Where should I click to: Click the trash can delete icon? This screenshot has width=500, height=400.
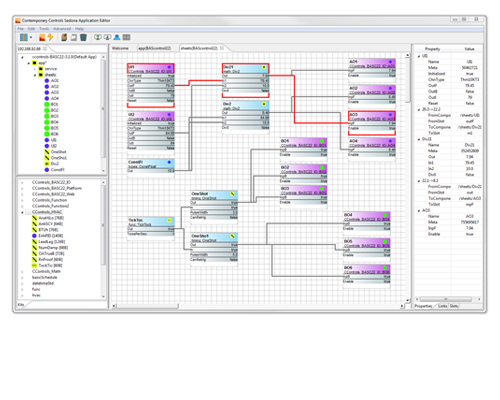coord(83,37)
